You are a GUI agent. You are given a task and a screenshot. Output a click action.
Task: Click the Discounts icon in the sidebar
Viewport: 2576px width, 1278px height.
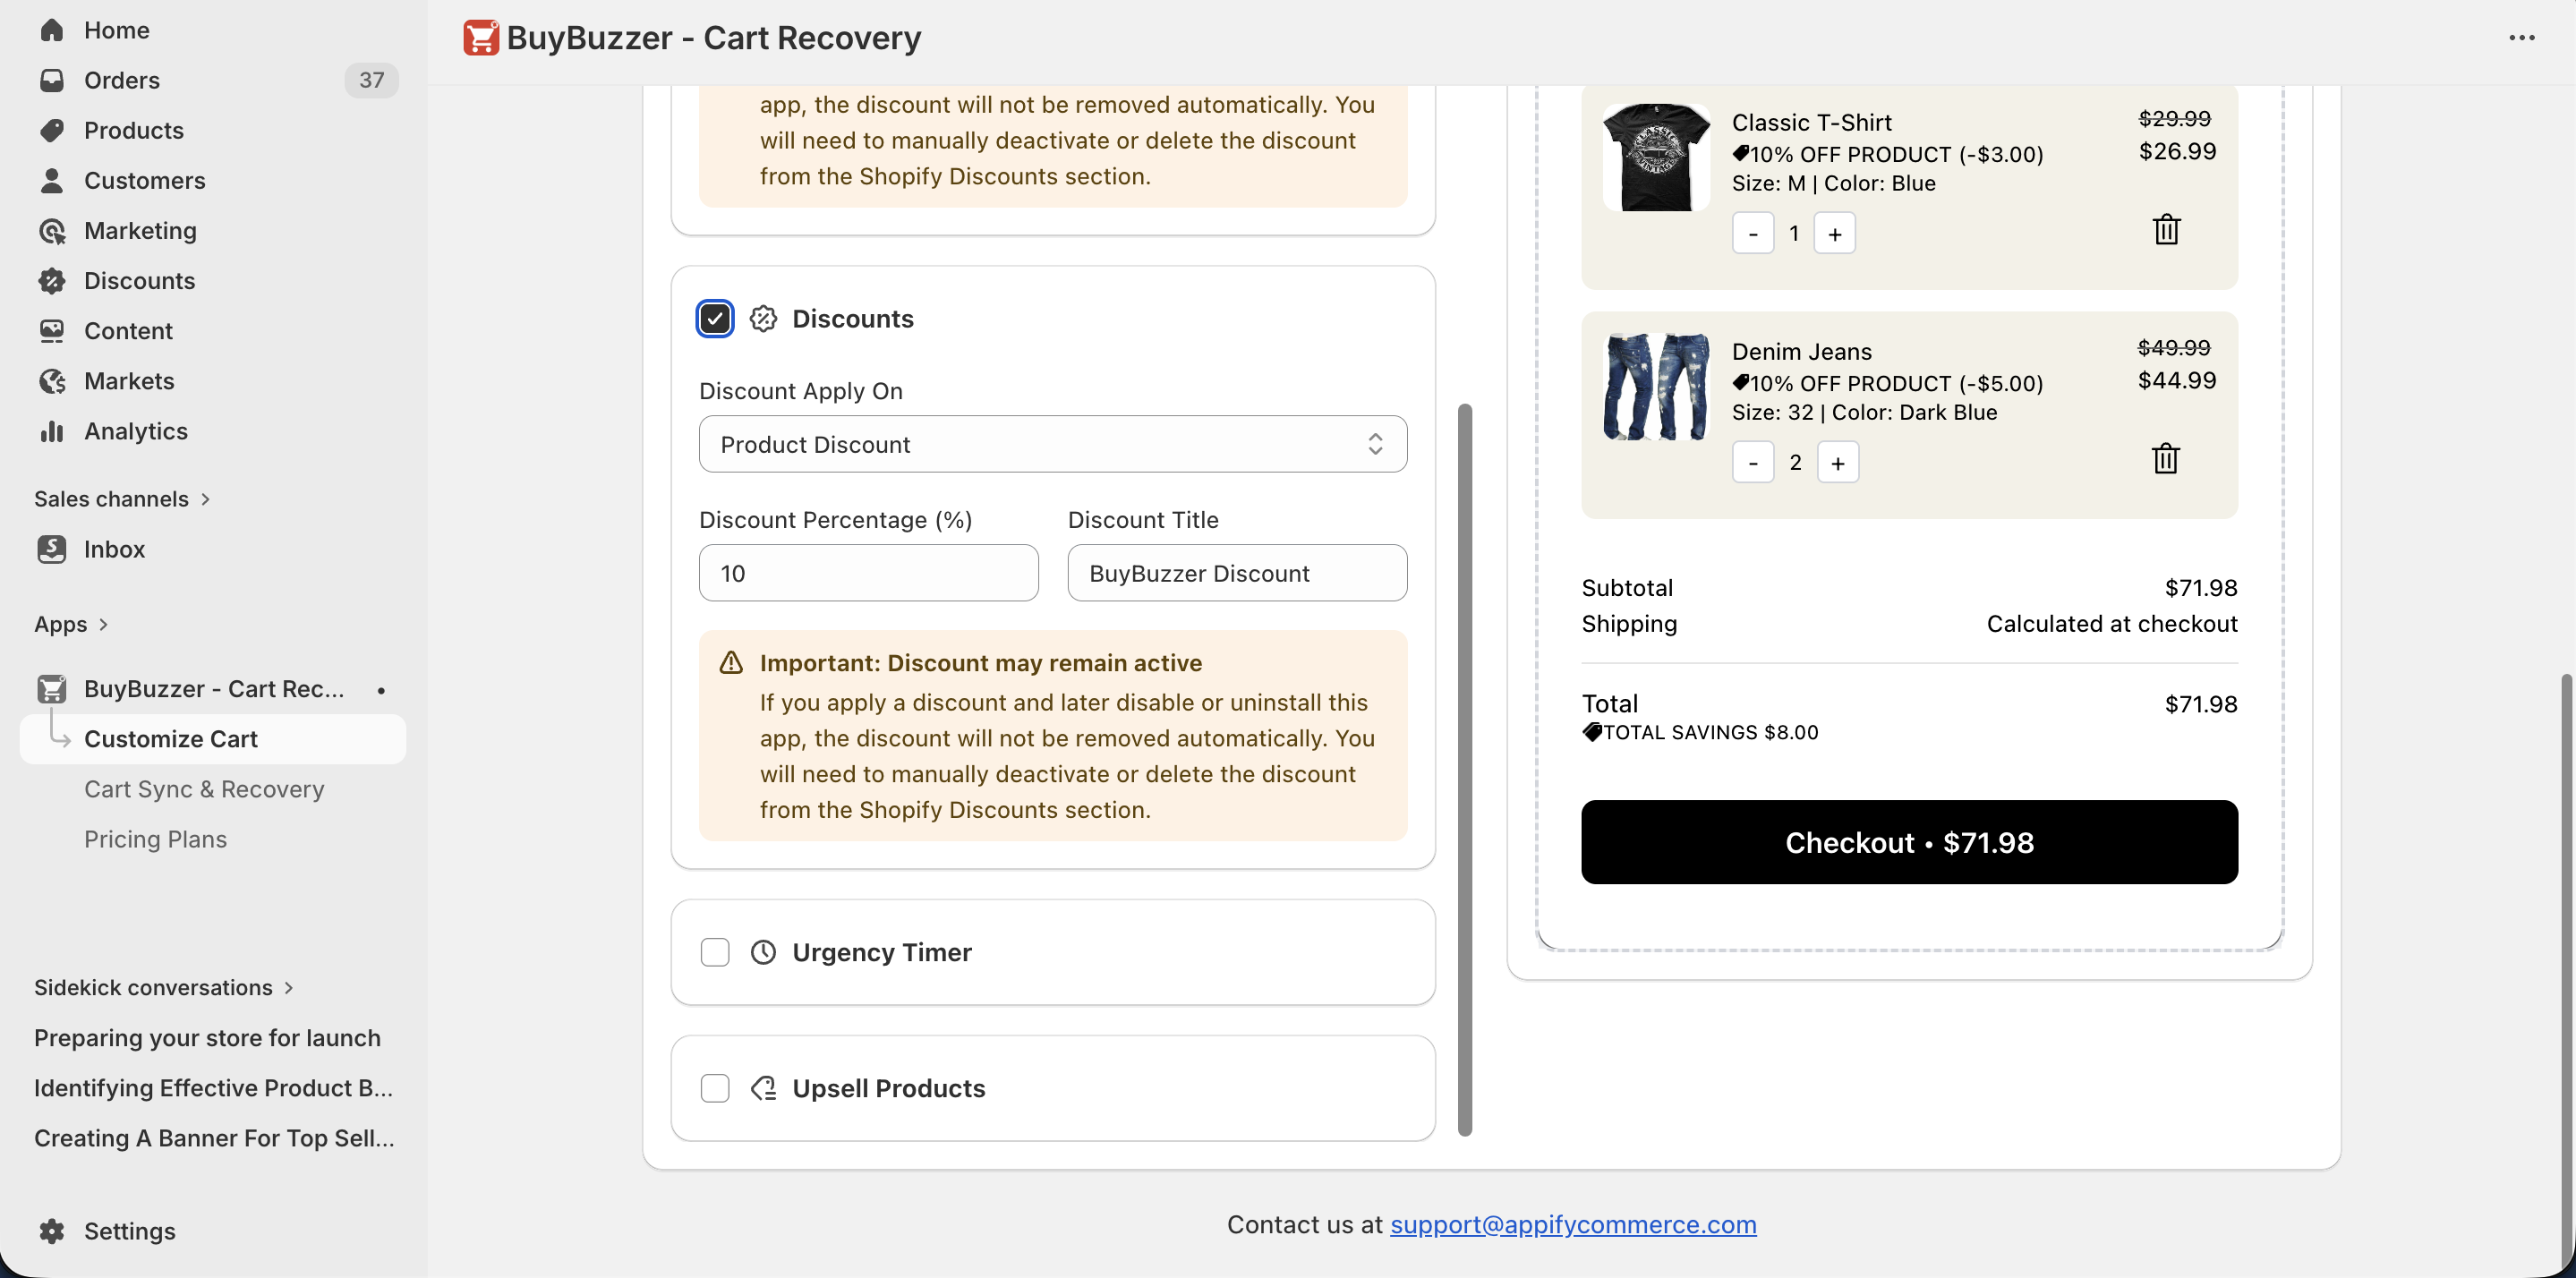coord(53,281)
